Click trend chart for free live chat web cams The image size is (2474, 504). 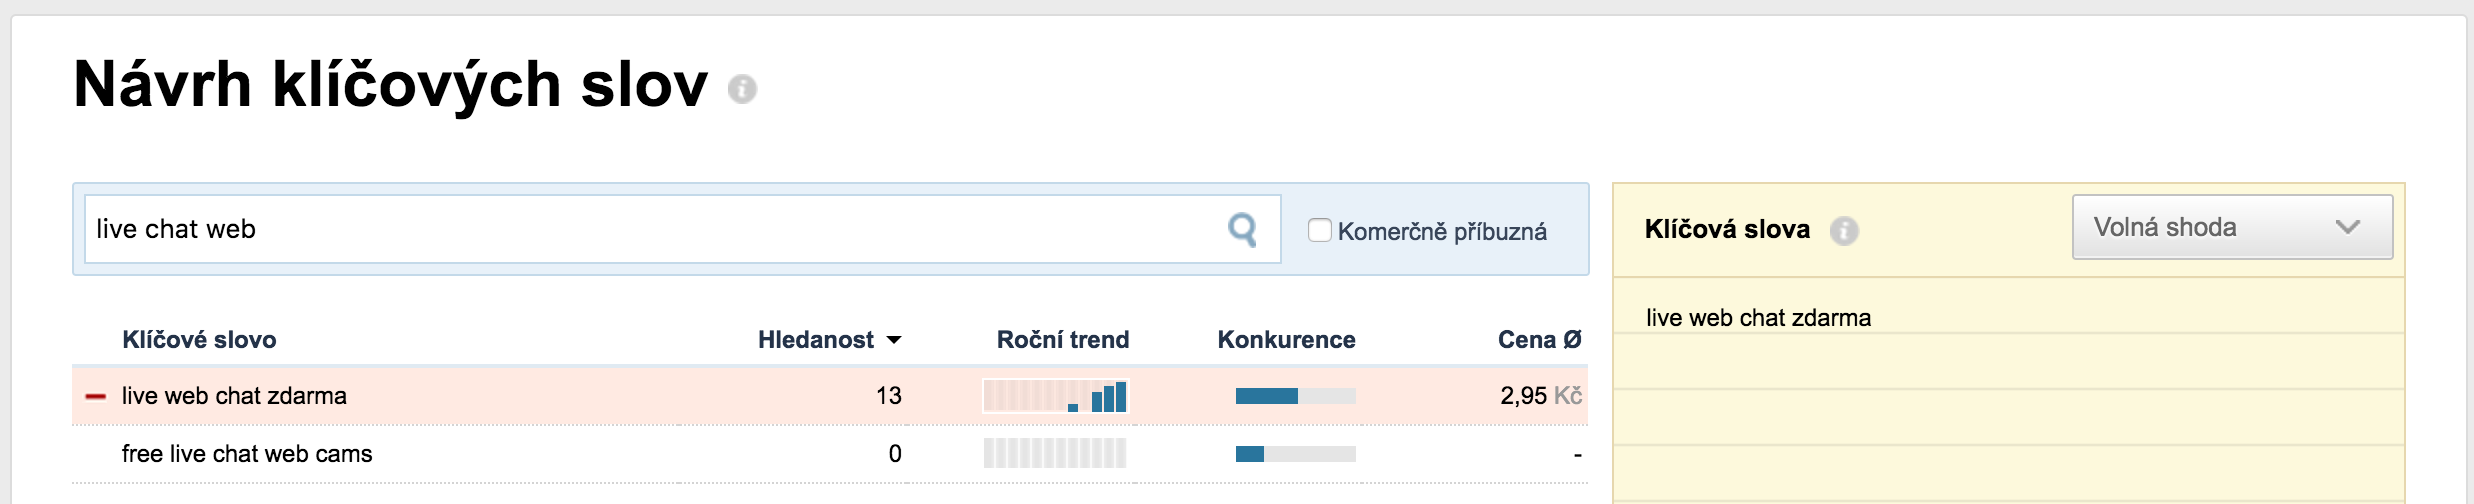point(1055,454)
